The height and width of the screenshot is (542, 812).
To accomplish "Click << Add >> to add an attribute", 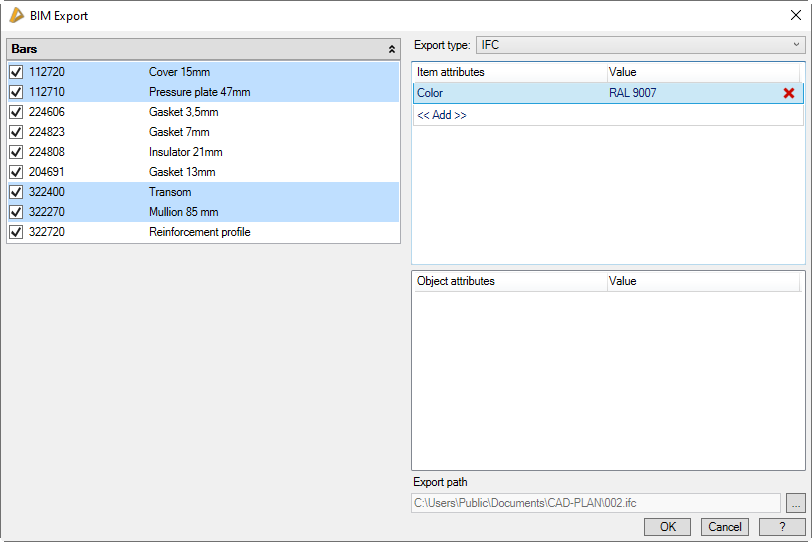I will tap(442, 115).
